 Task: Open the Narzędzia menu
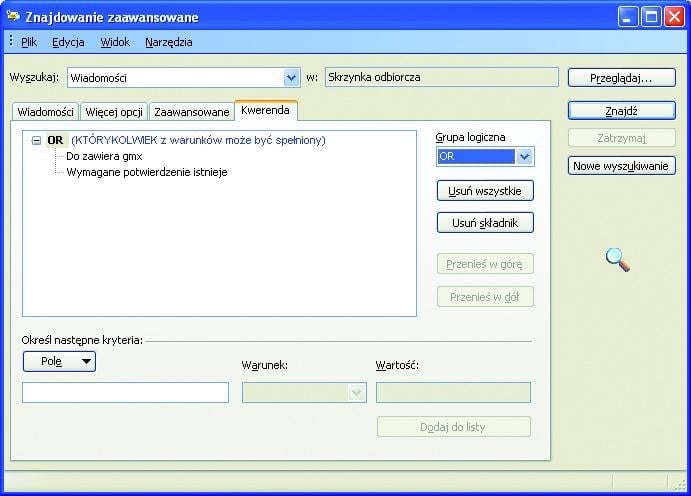[x=168, y=42]
